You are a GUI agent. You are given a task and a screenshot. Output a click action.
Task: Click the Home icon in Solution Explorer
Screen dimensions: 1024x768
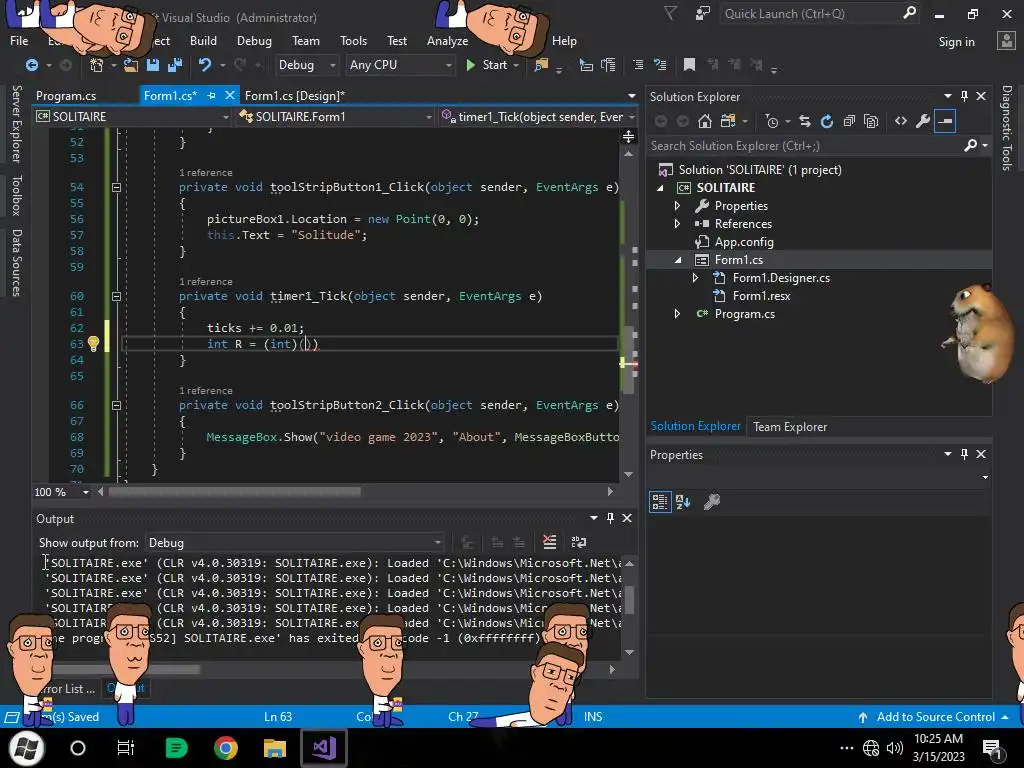point(705,121)
